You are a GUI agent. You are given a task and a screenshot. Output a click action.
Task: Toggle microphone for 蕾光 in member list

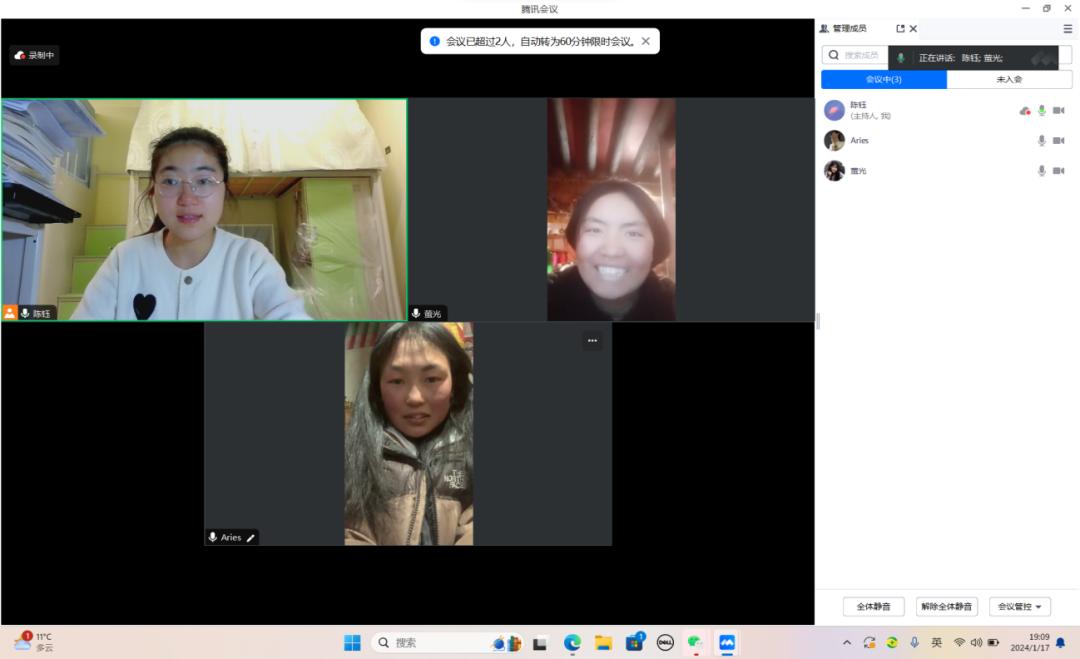[x=1041, y=171]
